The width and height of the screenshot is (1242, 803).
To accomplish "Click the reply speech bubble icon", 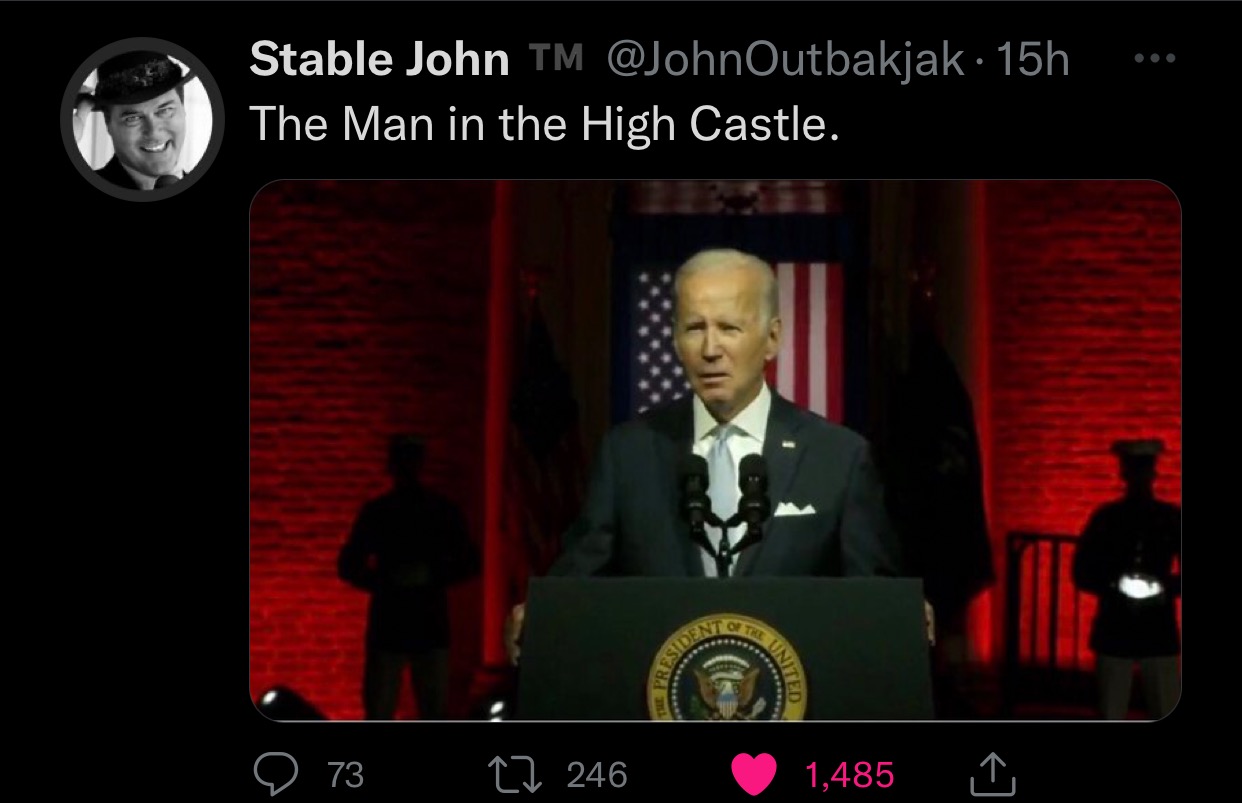I will [275, 773].
